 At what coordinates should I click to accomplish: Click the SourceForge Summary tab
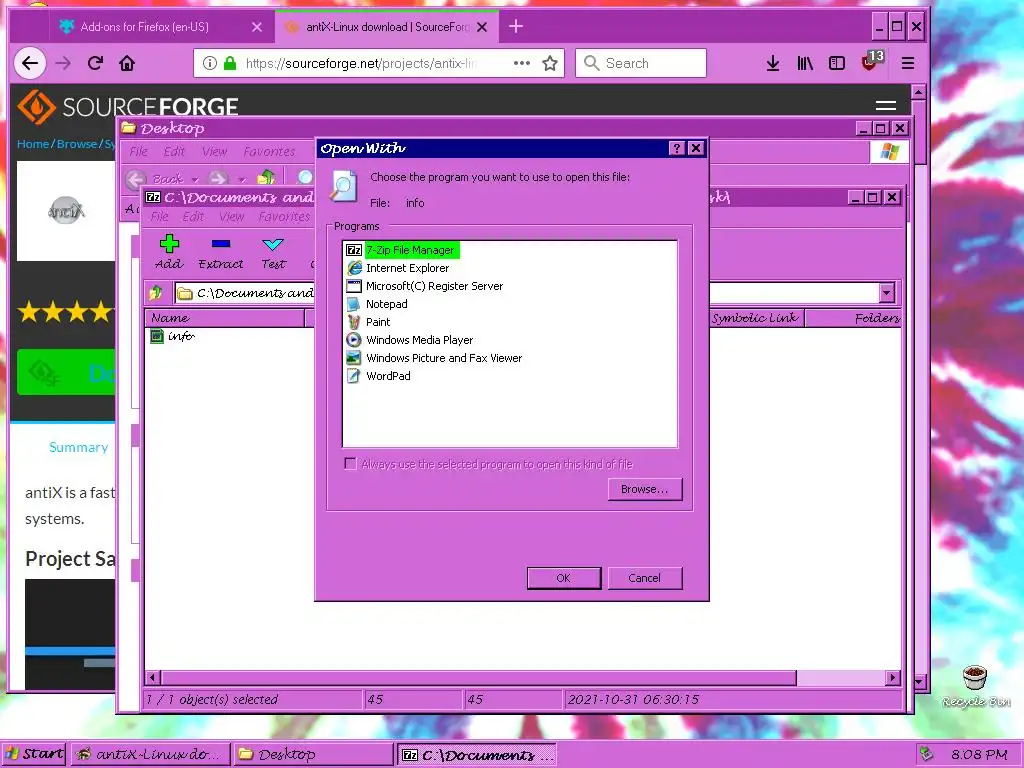click(x=78, y=447)
